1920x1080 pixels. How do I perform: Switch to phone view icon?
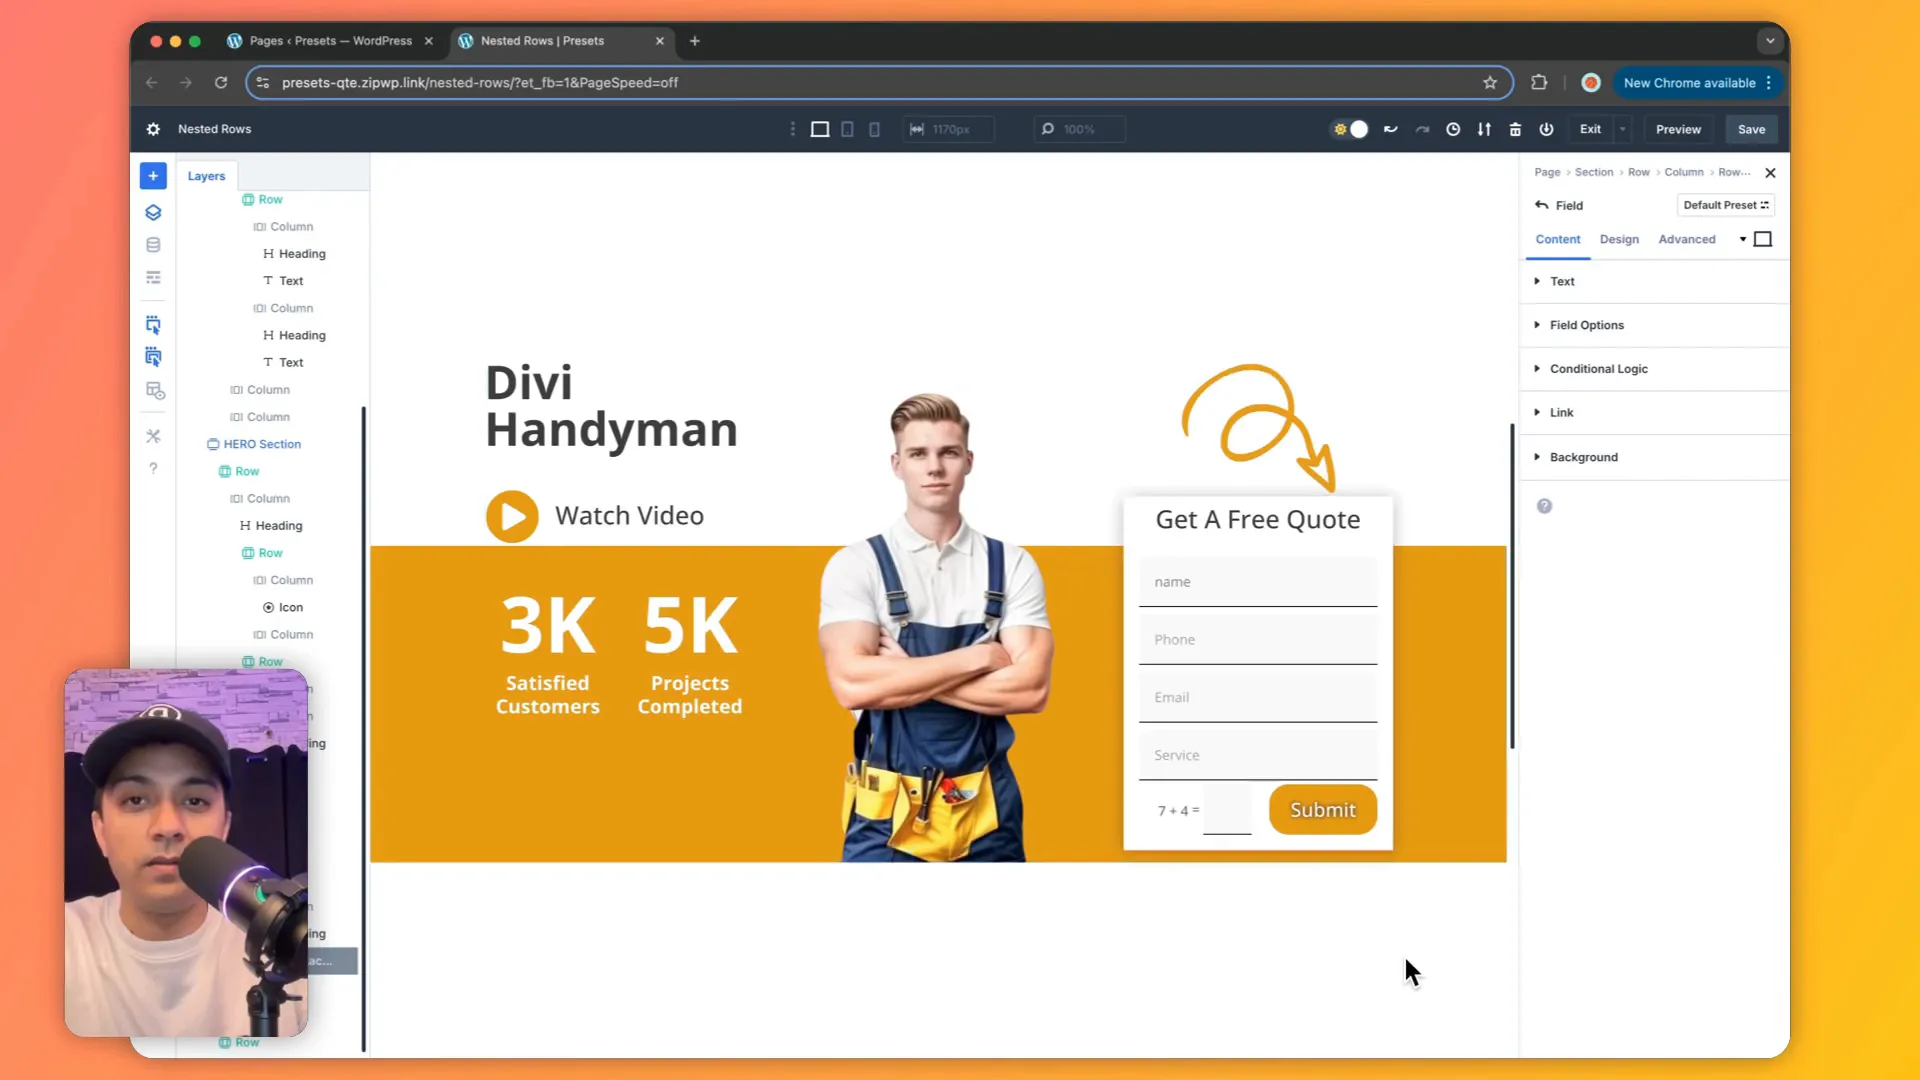874,129
